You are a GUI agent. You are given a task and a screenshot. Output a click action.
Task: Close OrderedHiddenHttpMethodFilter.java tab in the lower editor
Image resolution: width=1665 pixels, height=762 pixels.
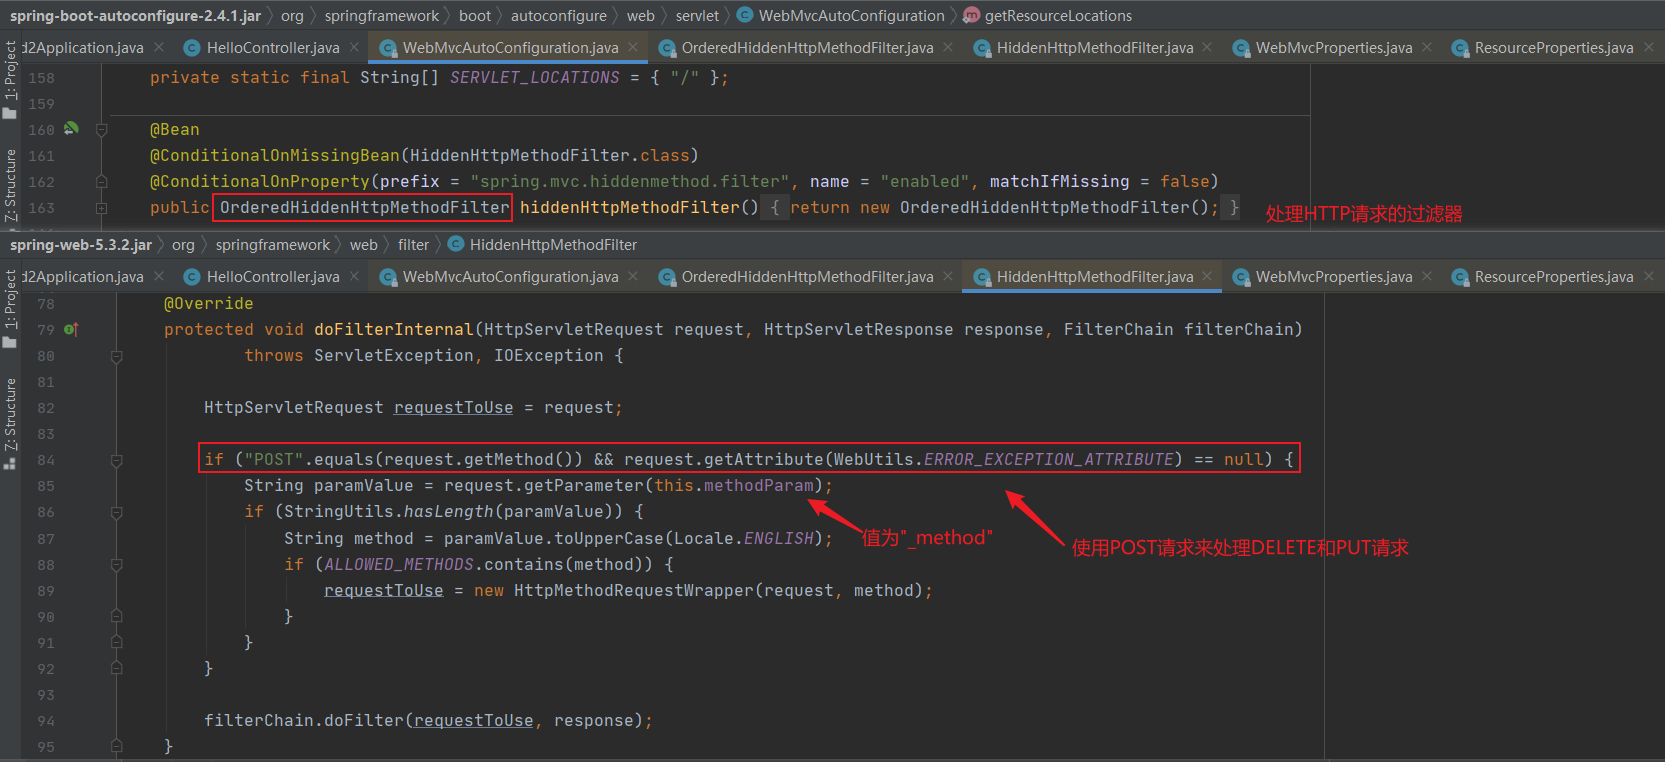(948, 276)
